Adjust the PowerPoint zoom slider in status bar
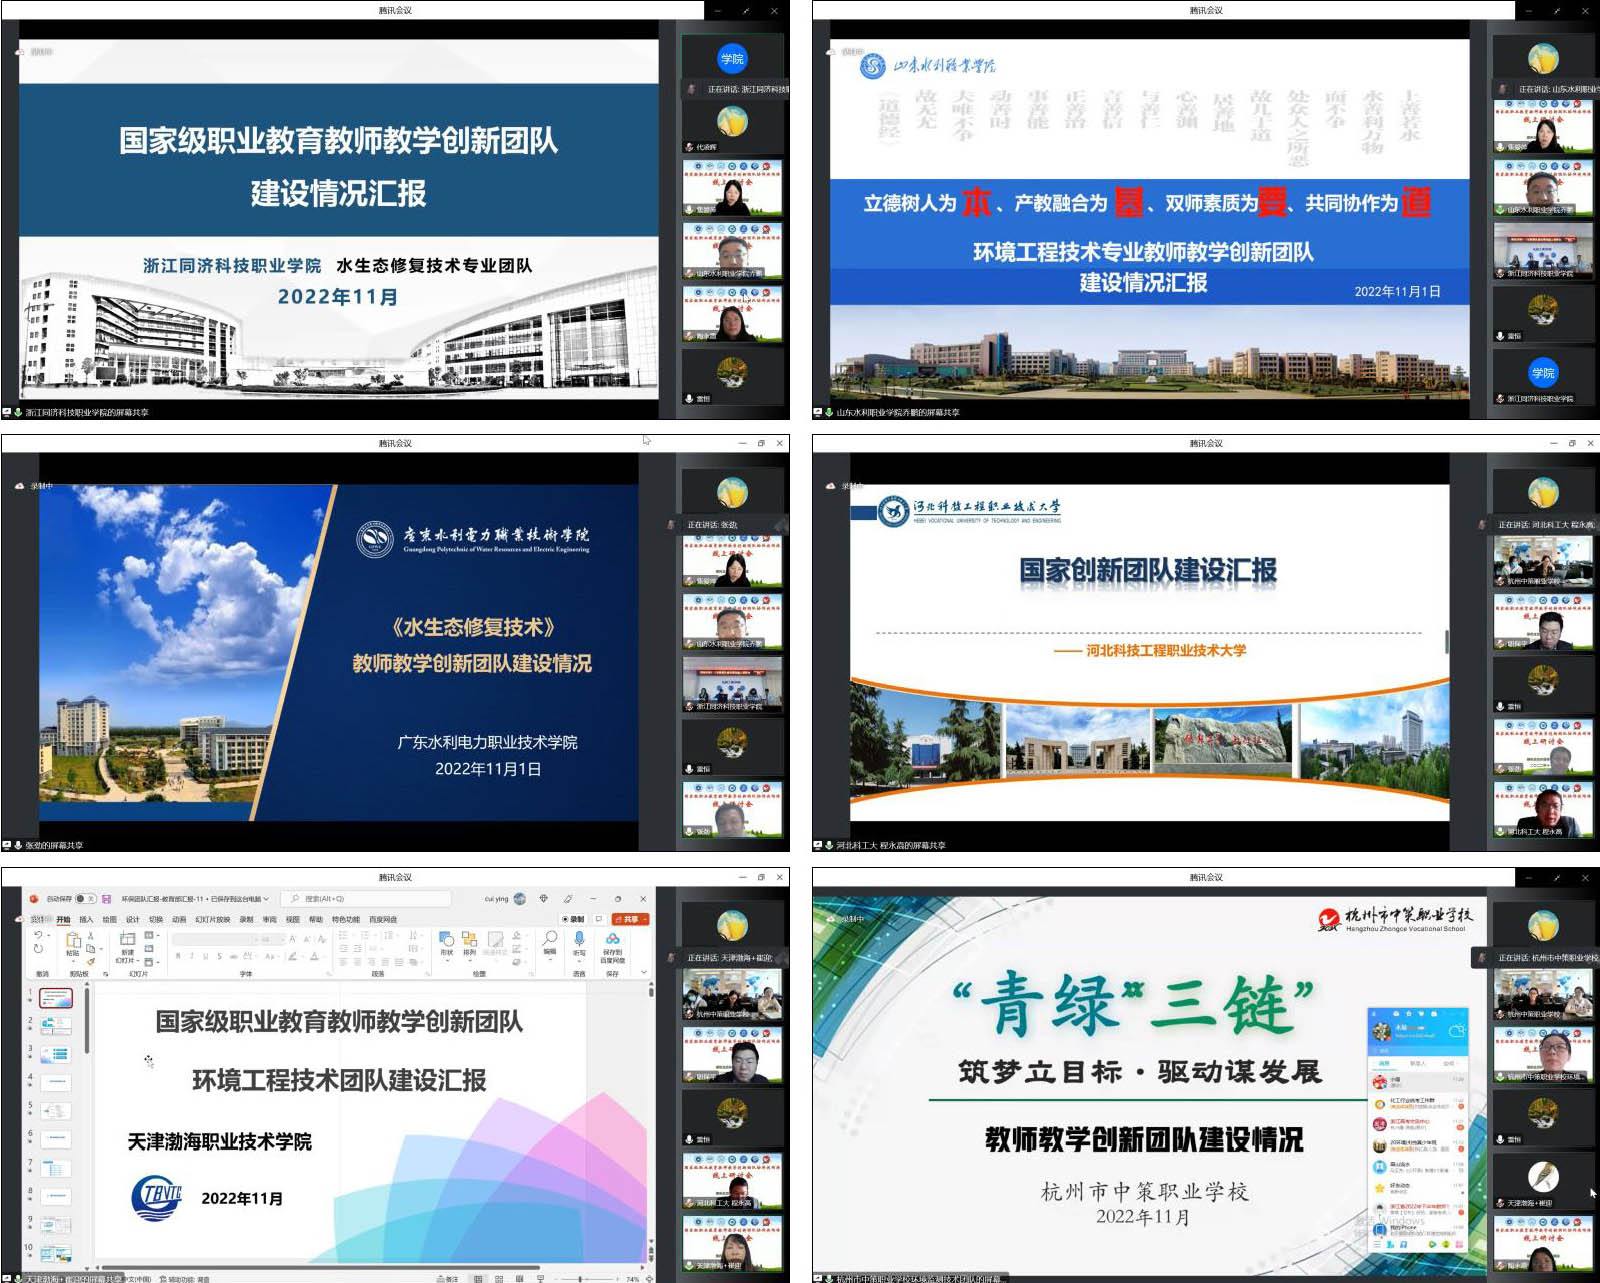This screenshot has width=1600, height=1283. [581, 1278]
